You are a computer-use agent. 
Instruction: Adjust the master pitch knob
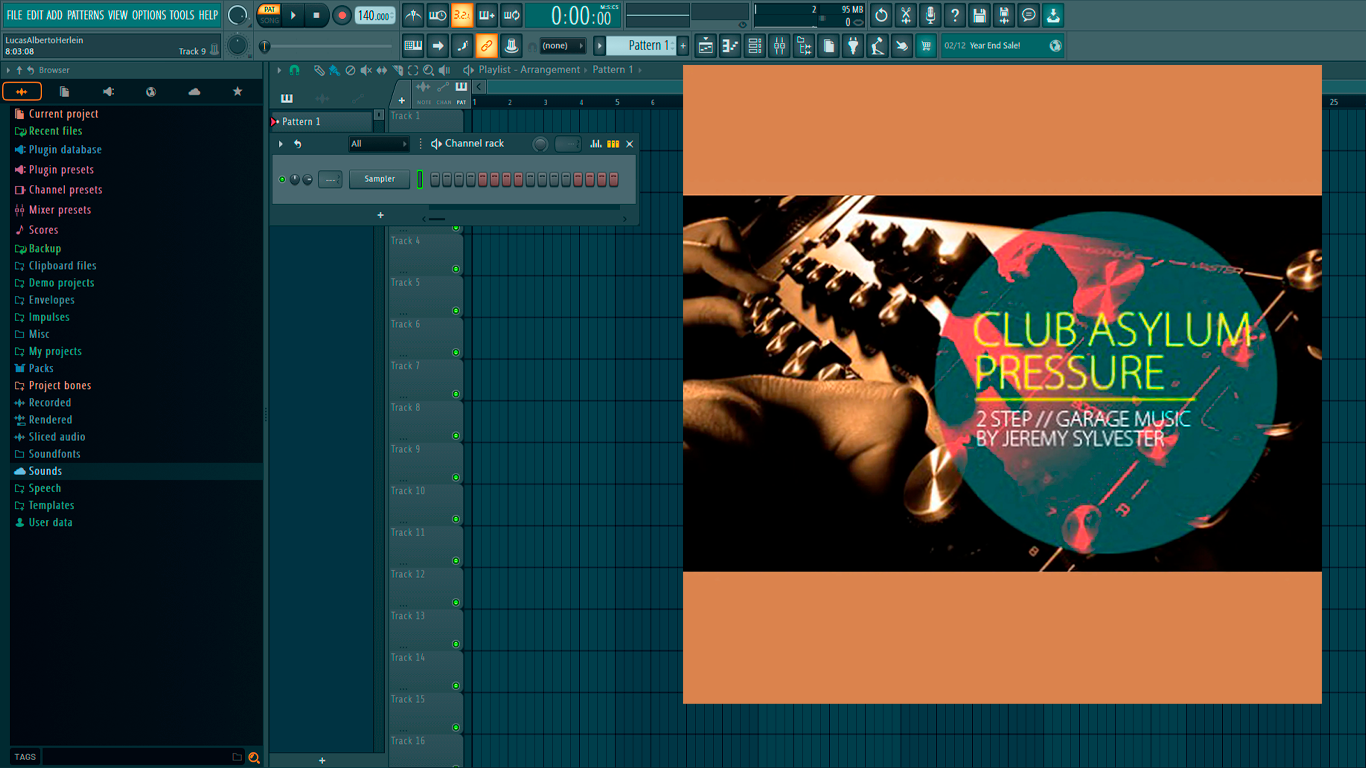pyautogui.click(x=238, y=45)
